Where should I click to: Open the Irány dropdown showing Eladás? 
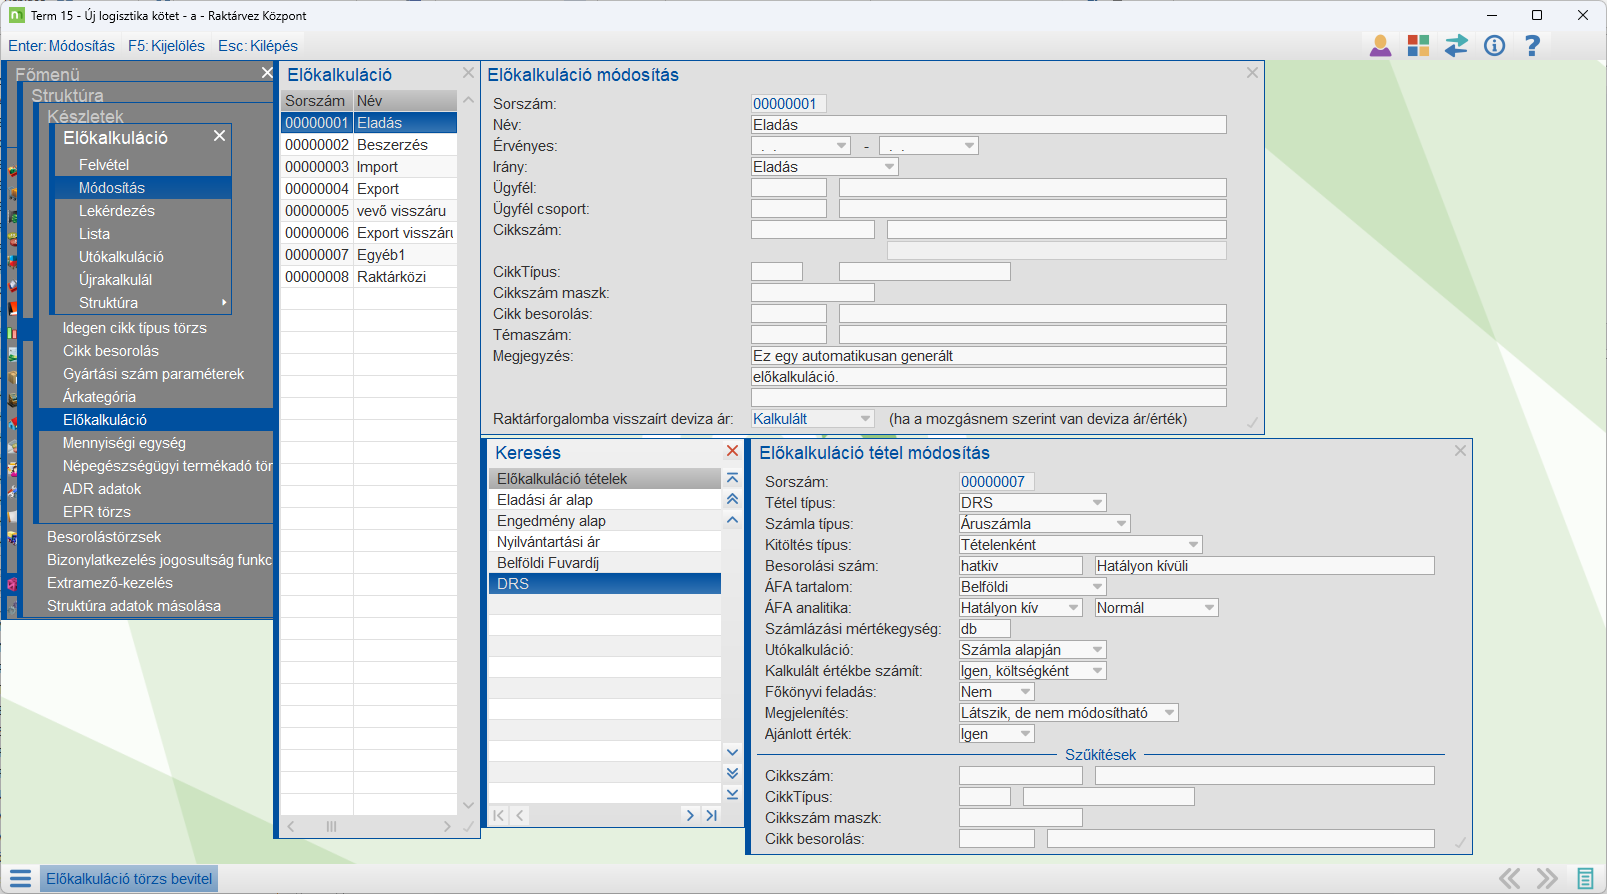(x=889, y=167)
